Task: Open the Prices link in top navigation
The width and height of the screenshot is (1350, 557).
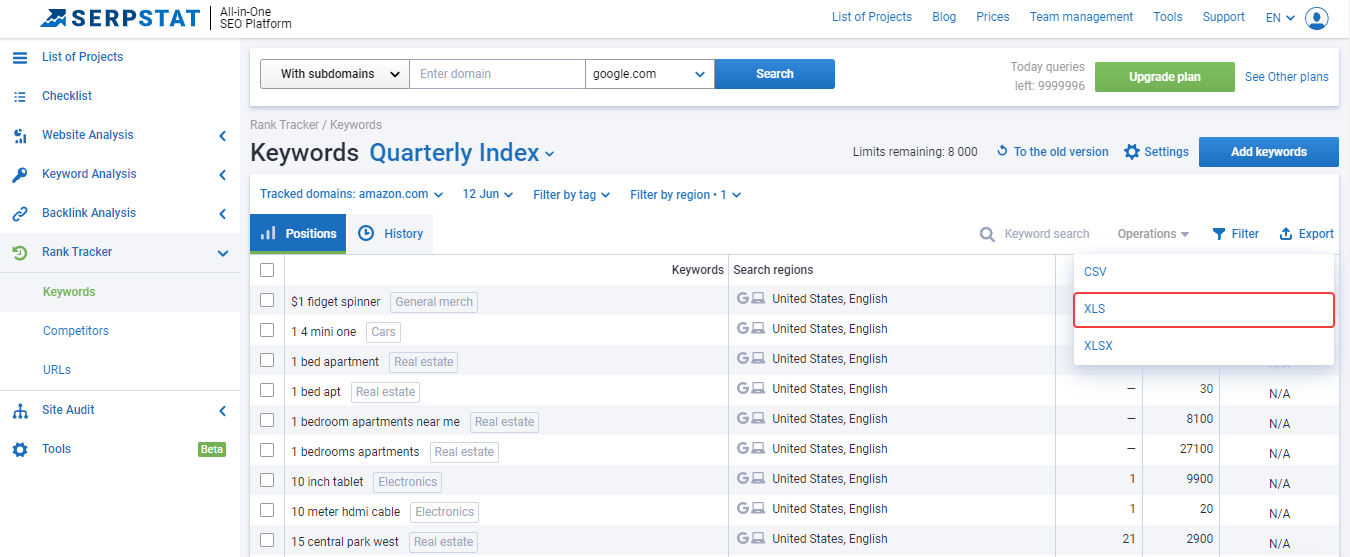Action: click(x=993, y=17)
